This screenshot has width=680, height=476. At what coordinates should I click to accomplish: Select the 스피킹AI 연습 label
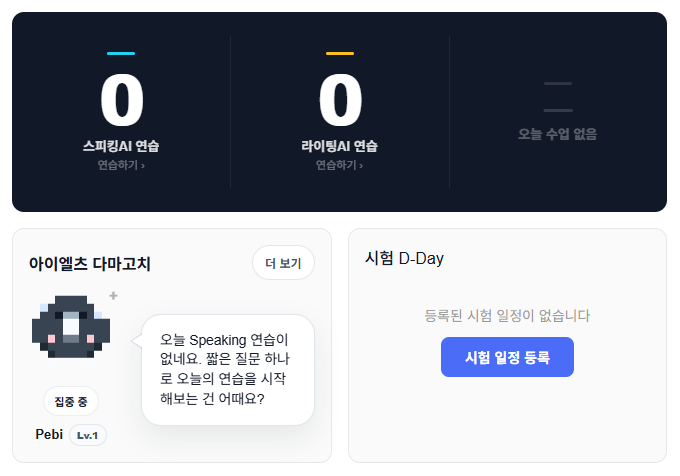[x=121, y=146]
